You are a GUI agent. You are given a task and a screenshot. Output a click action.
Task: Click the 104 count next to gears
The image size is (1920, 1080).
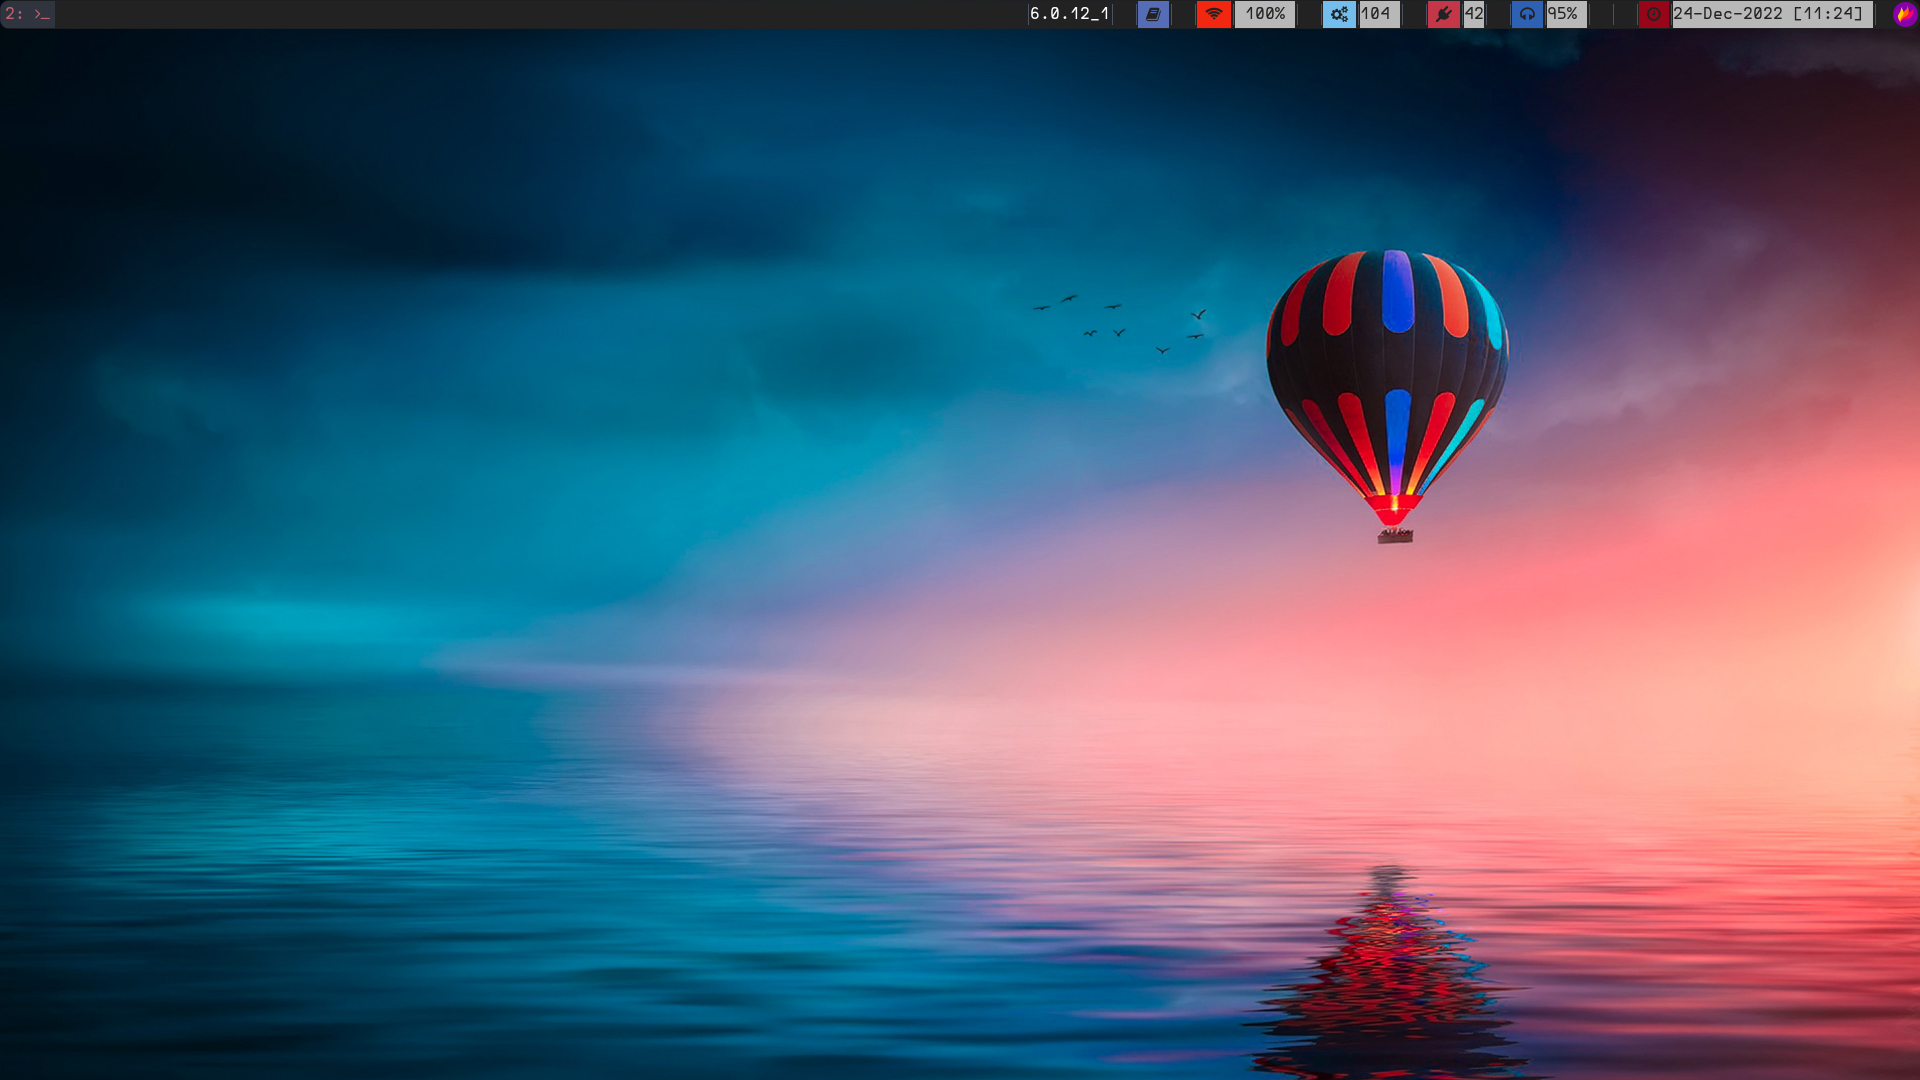point(1376,14)
